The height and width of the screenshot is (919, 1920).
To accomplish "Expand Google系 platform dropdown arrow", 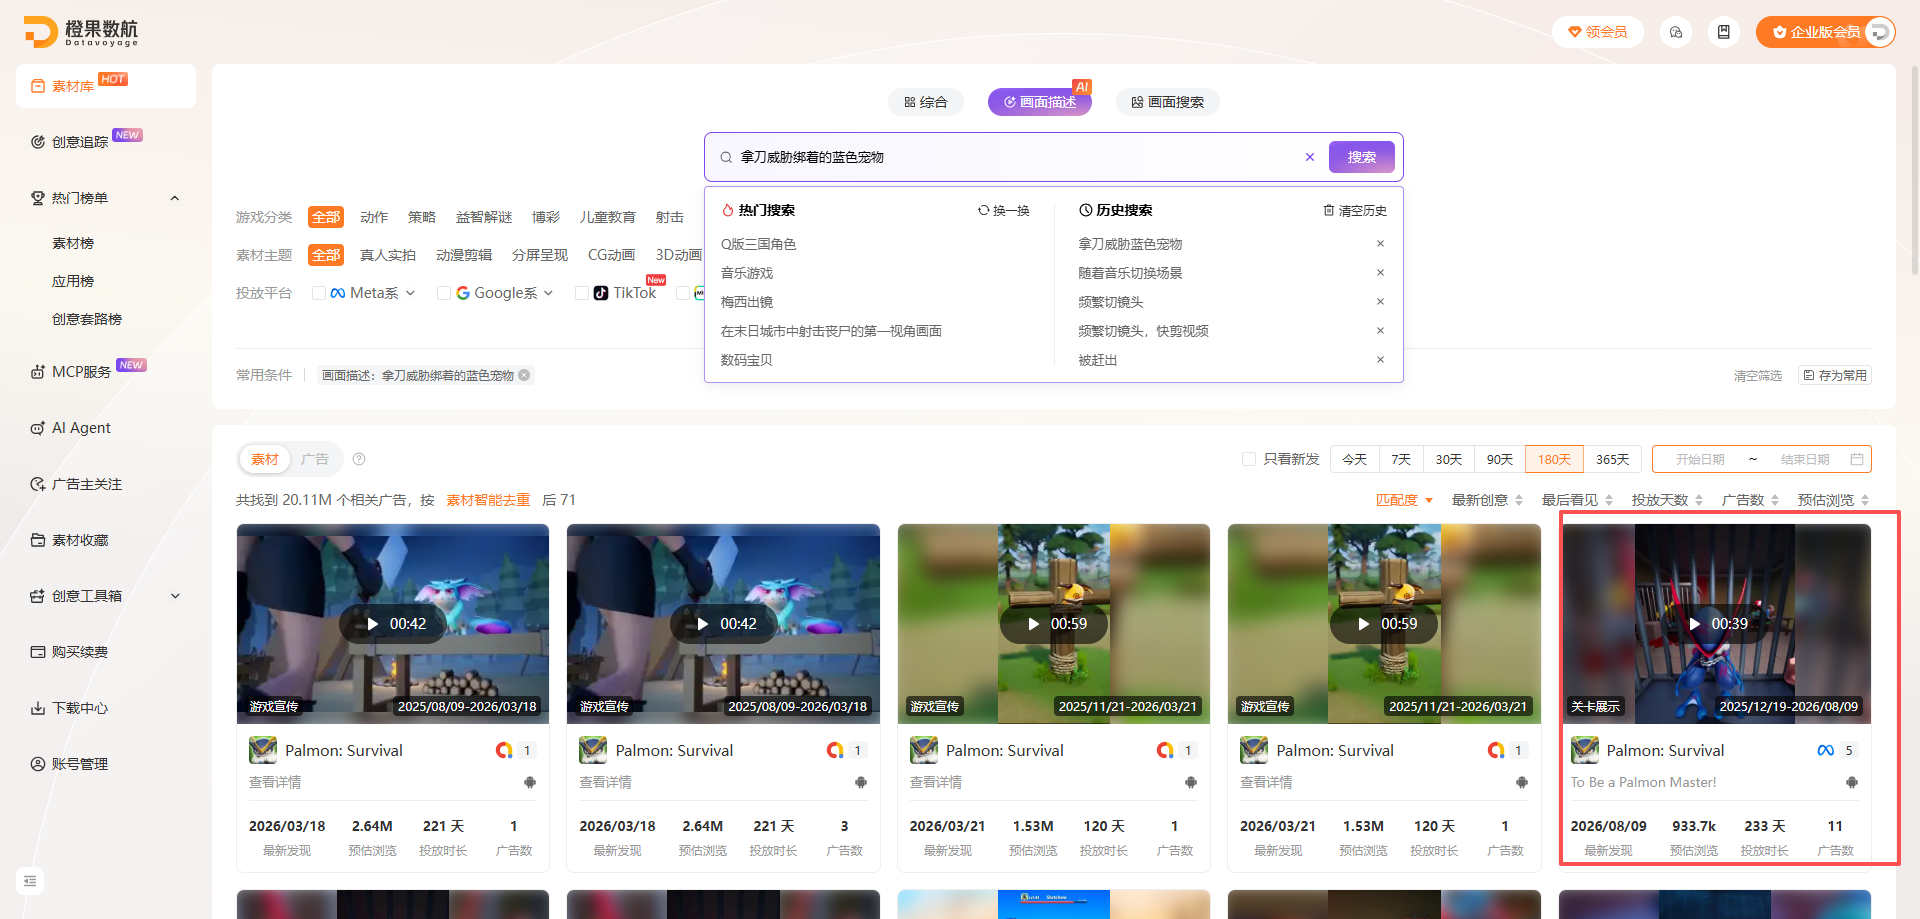I will pos(548,293).
